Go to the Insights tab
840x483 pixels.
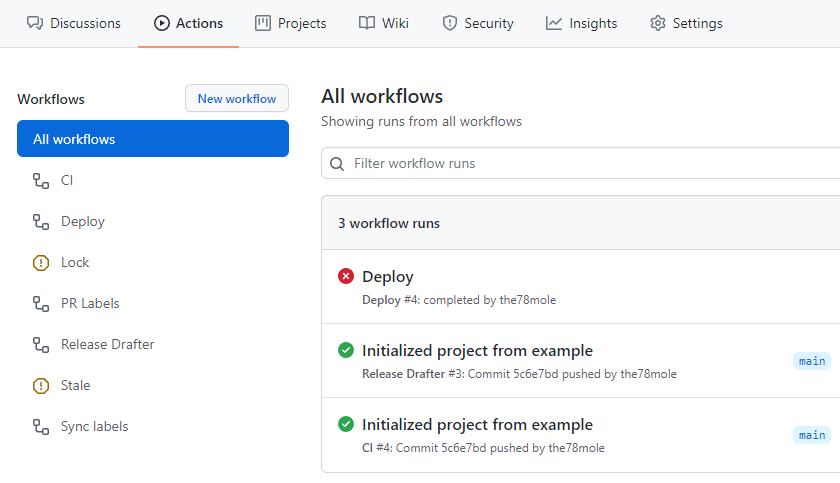tap(582, 23)
